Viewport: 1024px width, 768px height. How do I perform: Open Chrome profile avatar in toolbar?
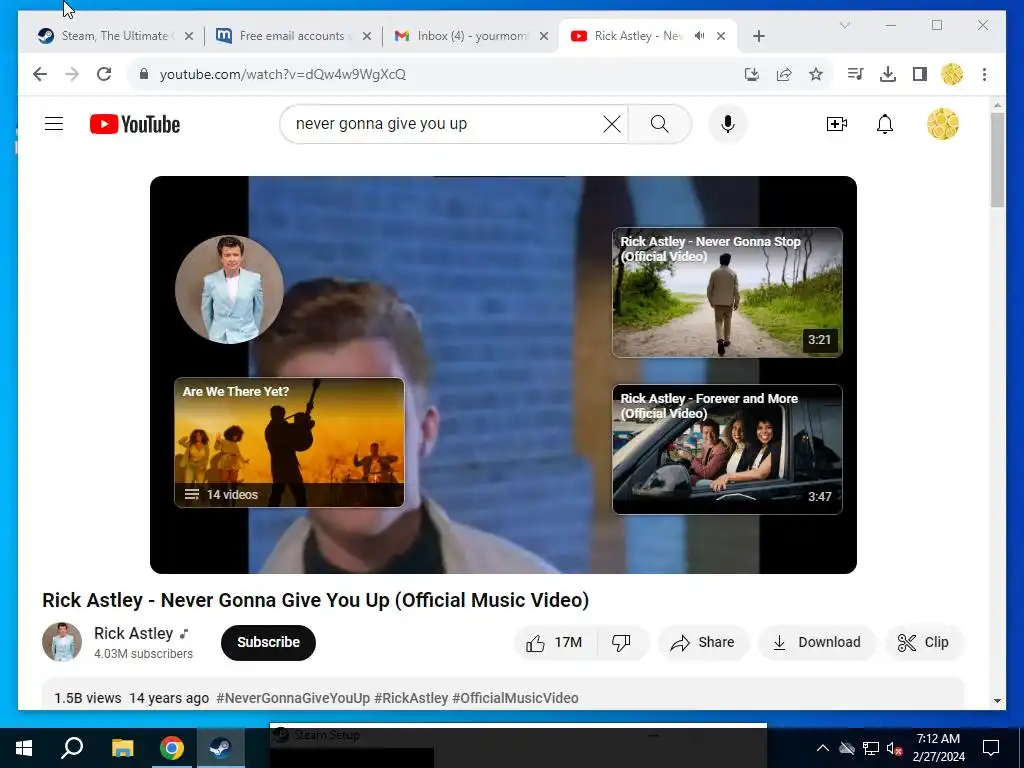click(952, 74)
